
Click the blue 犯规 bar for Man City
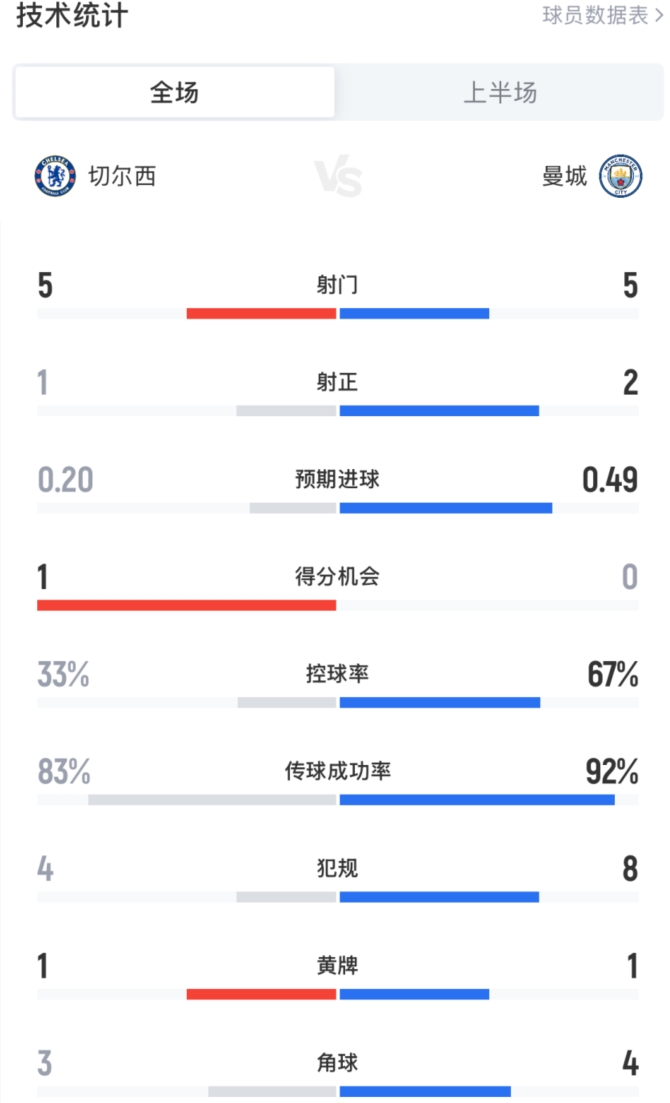439,897
